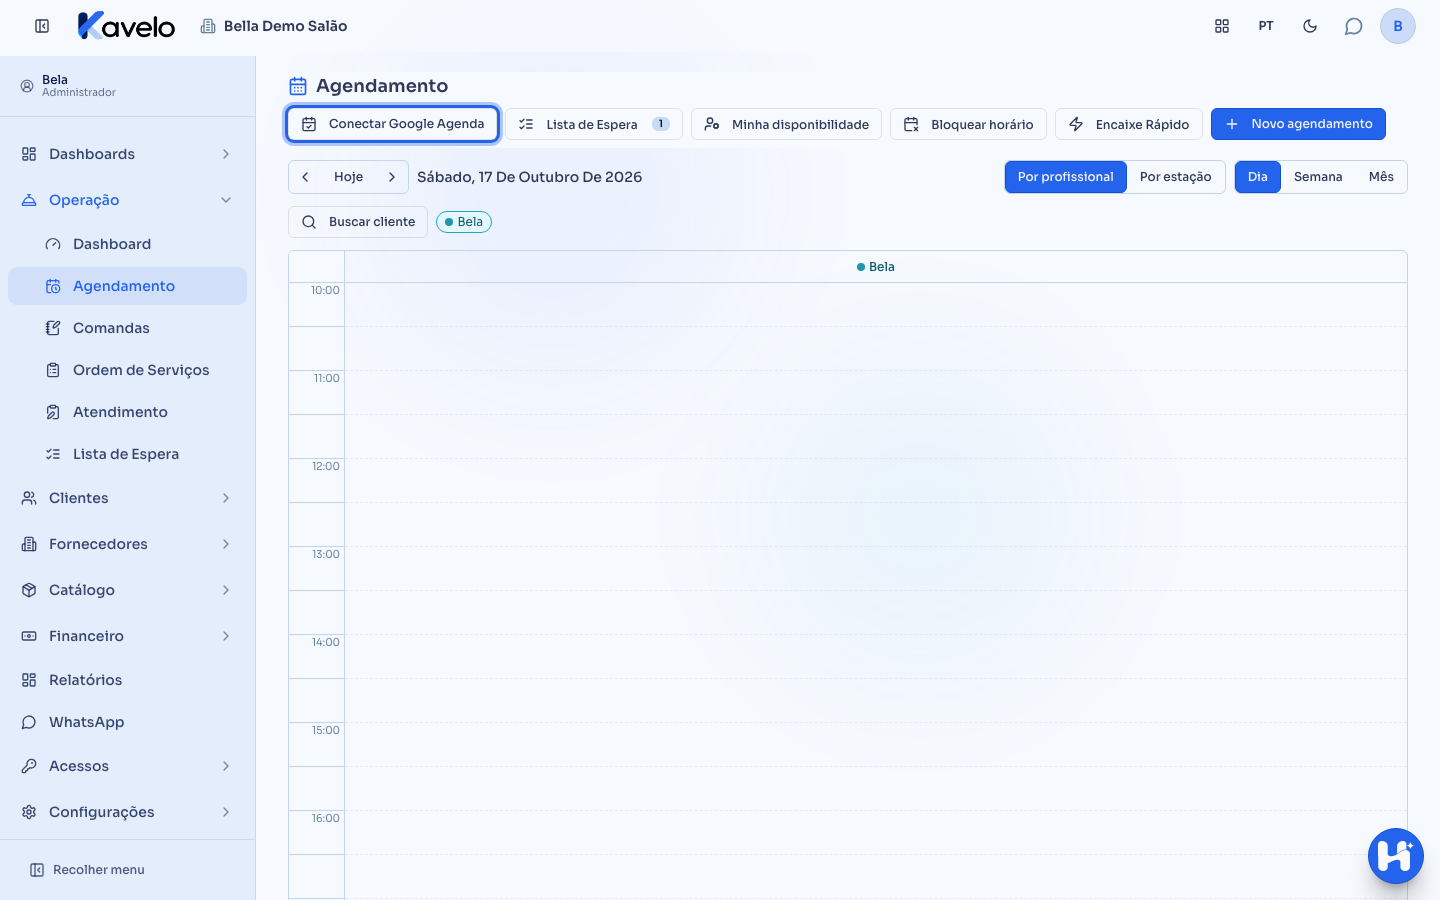
Task: Select Agendamento in the sidebar
Action: coord(127,286)
